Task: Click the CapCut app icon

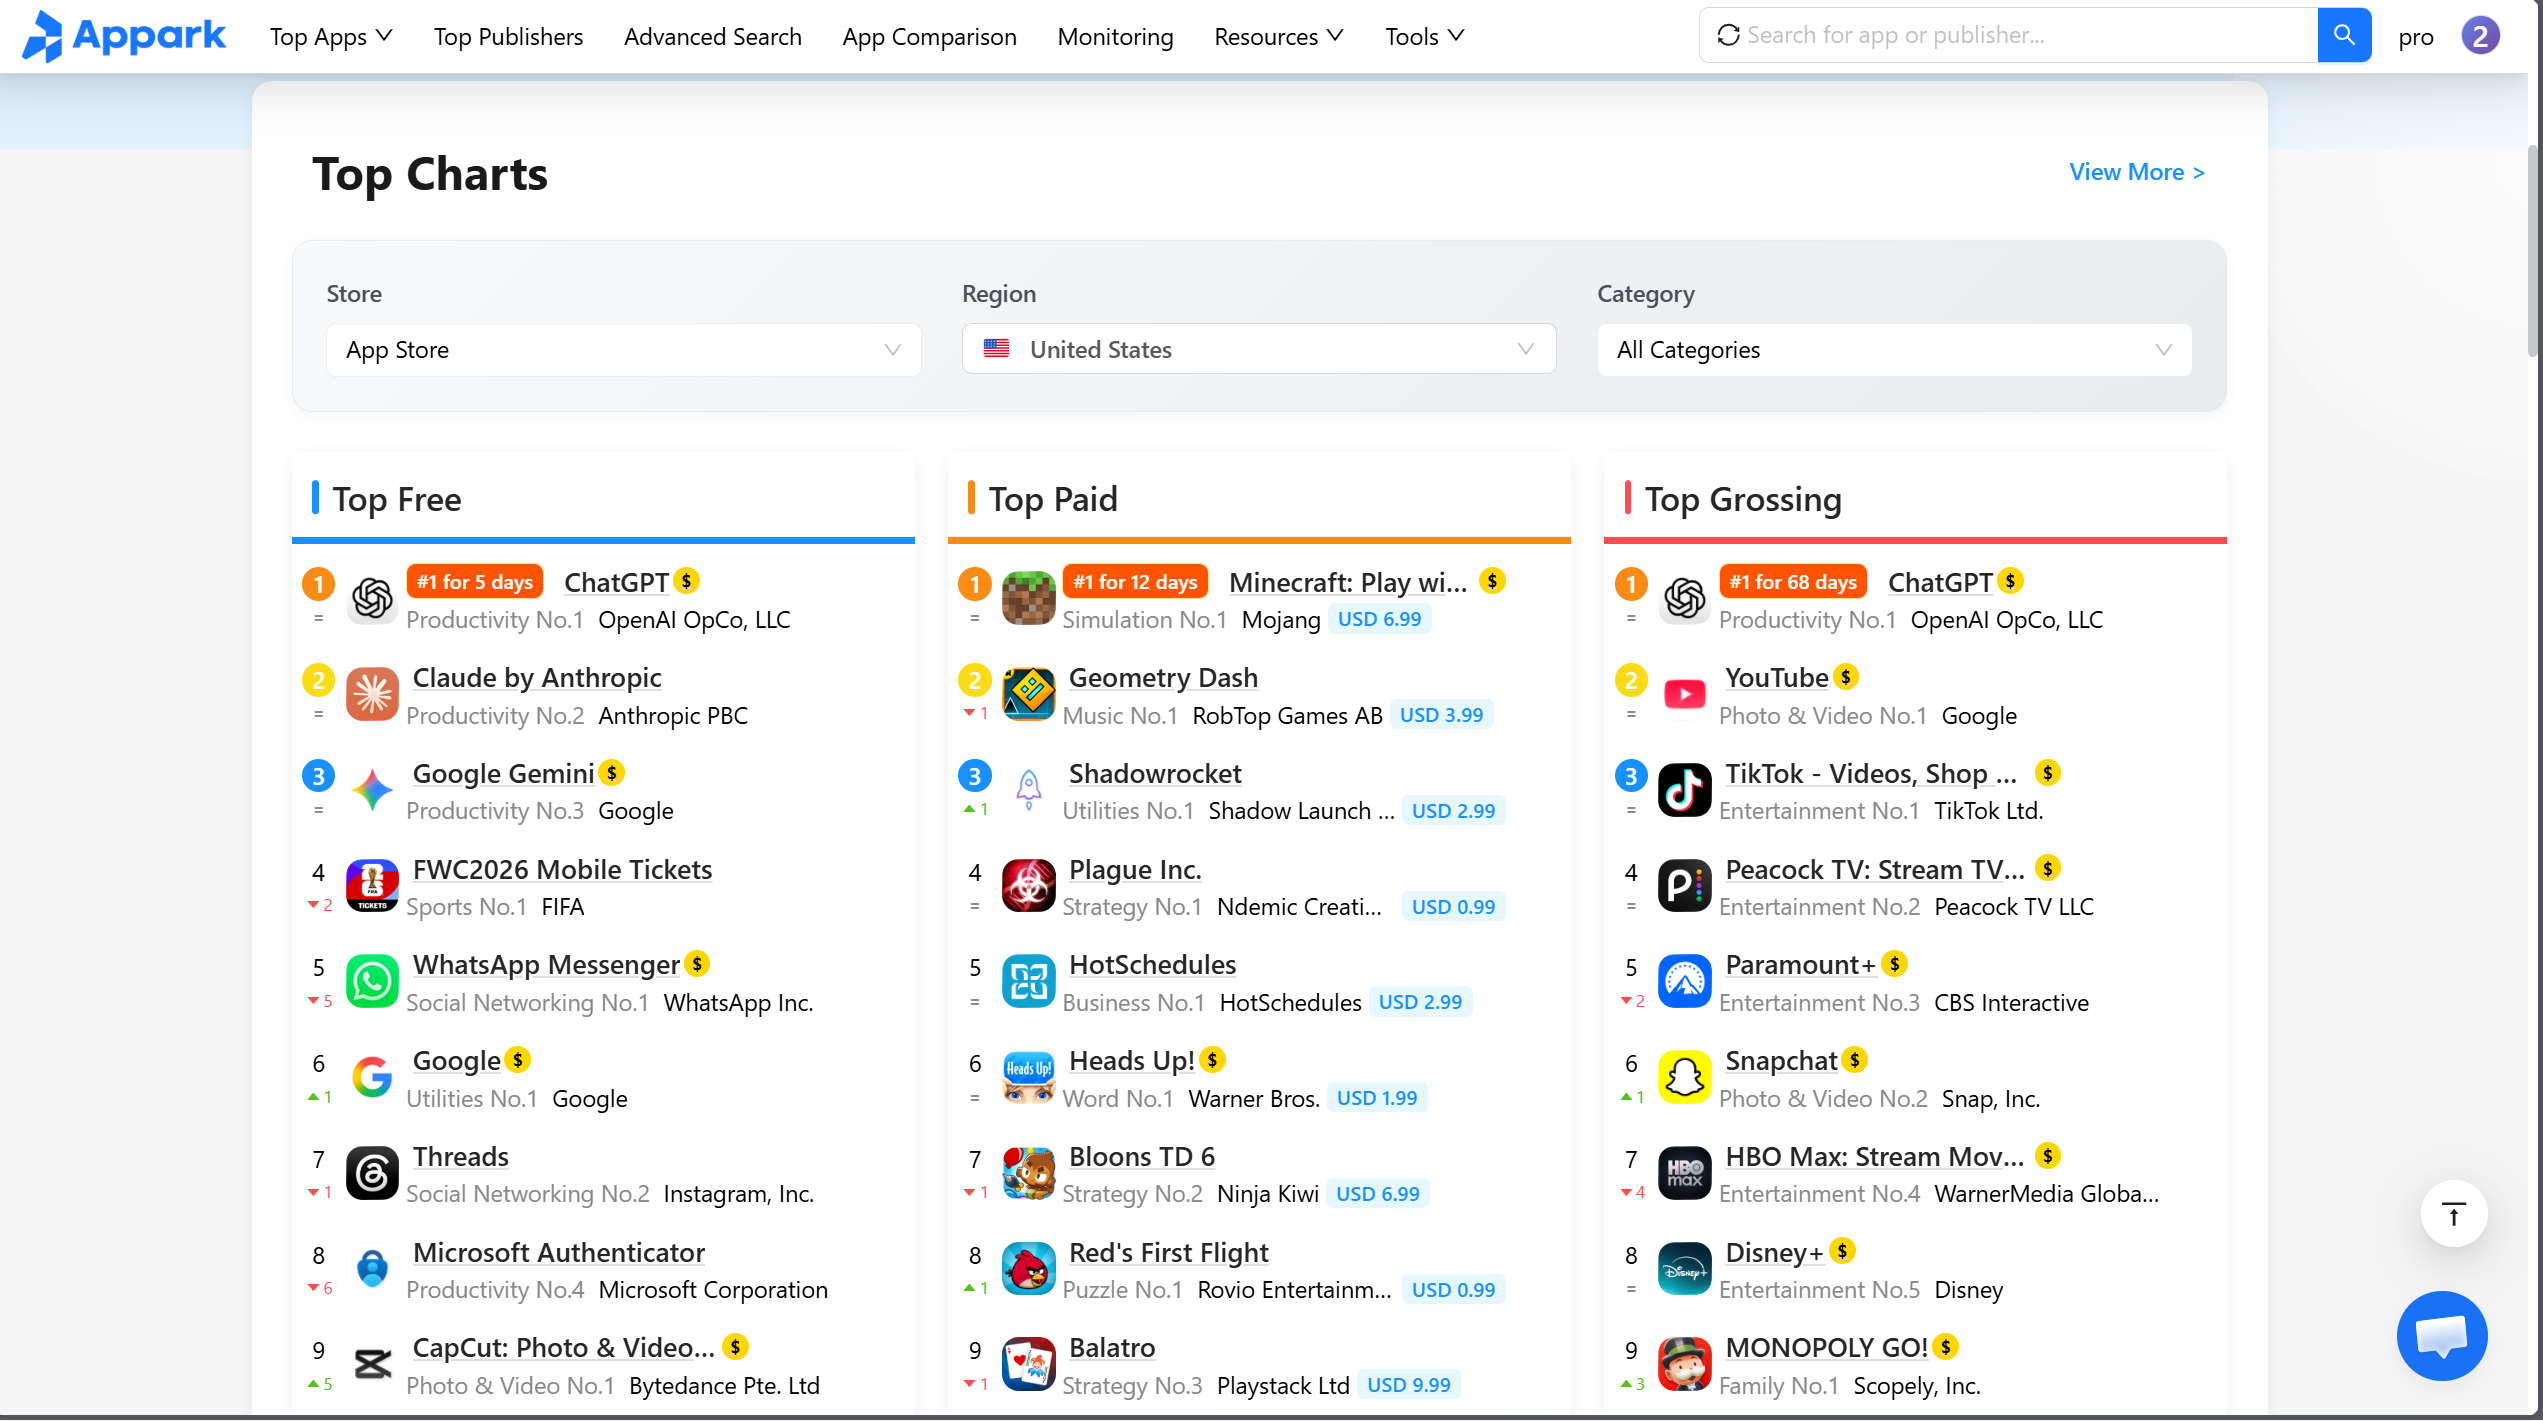Action: click(x=372, y=1365)
